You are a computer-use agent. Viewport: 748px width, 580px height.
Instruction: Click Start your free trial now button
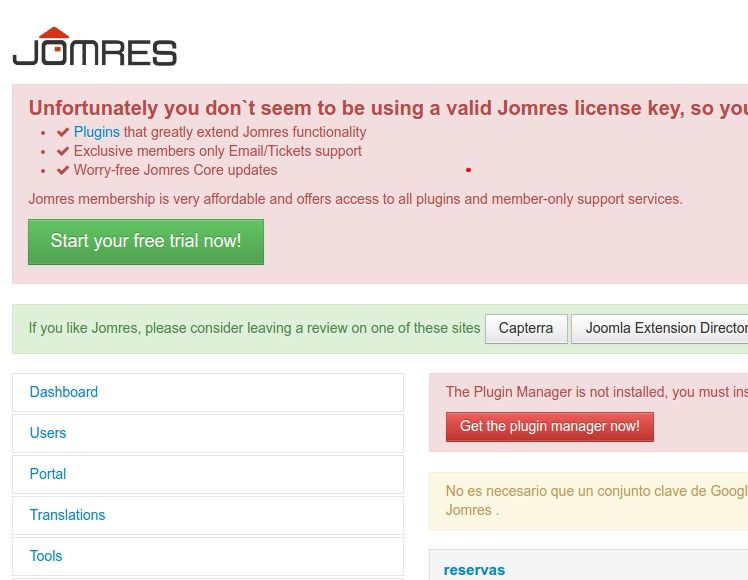coord(146,242)
